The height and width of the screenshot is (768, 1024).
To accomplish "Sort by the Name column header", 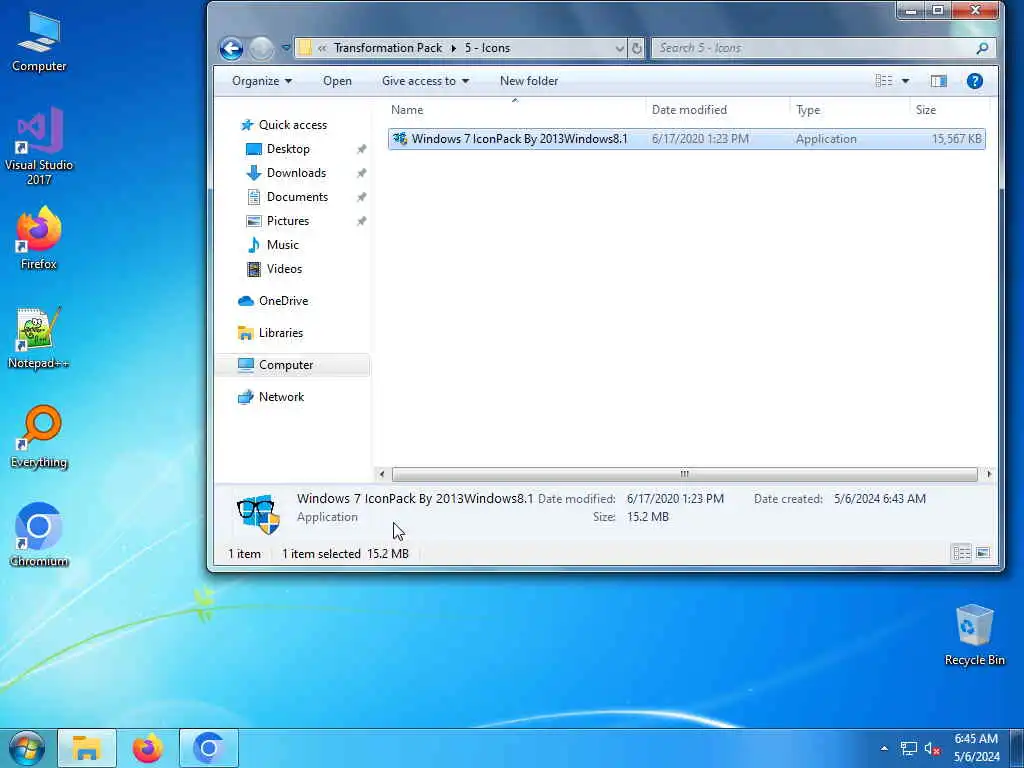I will pyautogui.click(x=407, y=110).
